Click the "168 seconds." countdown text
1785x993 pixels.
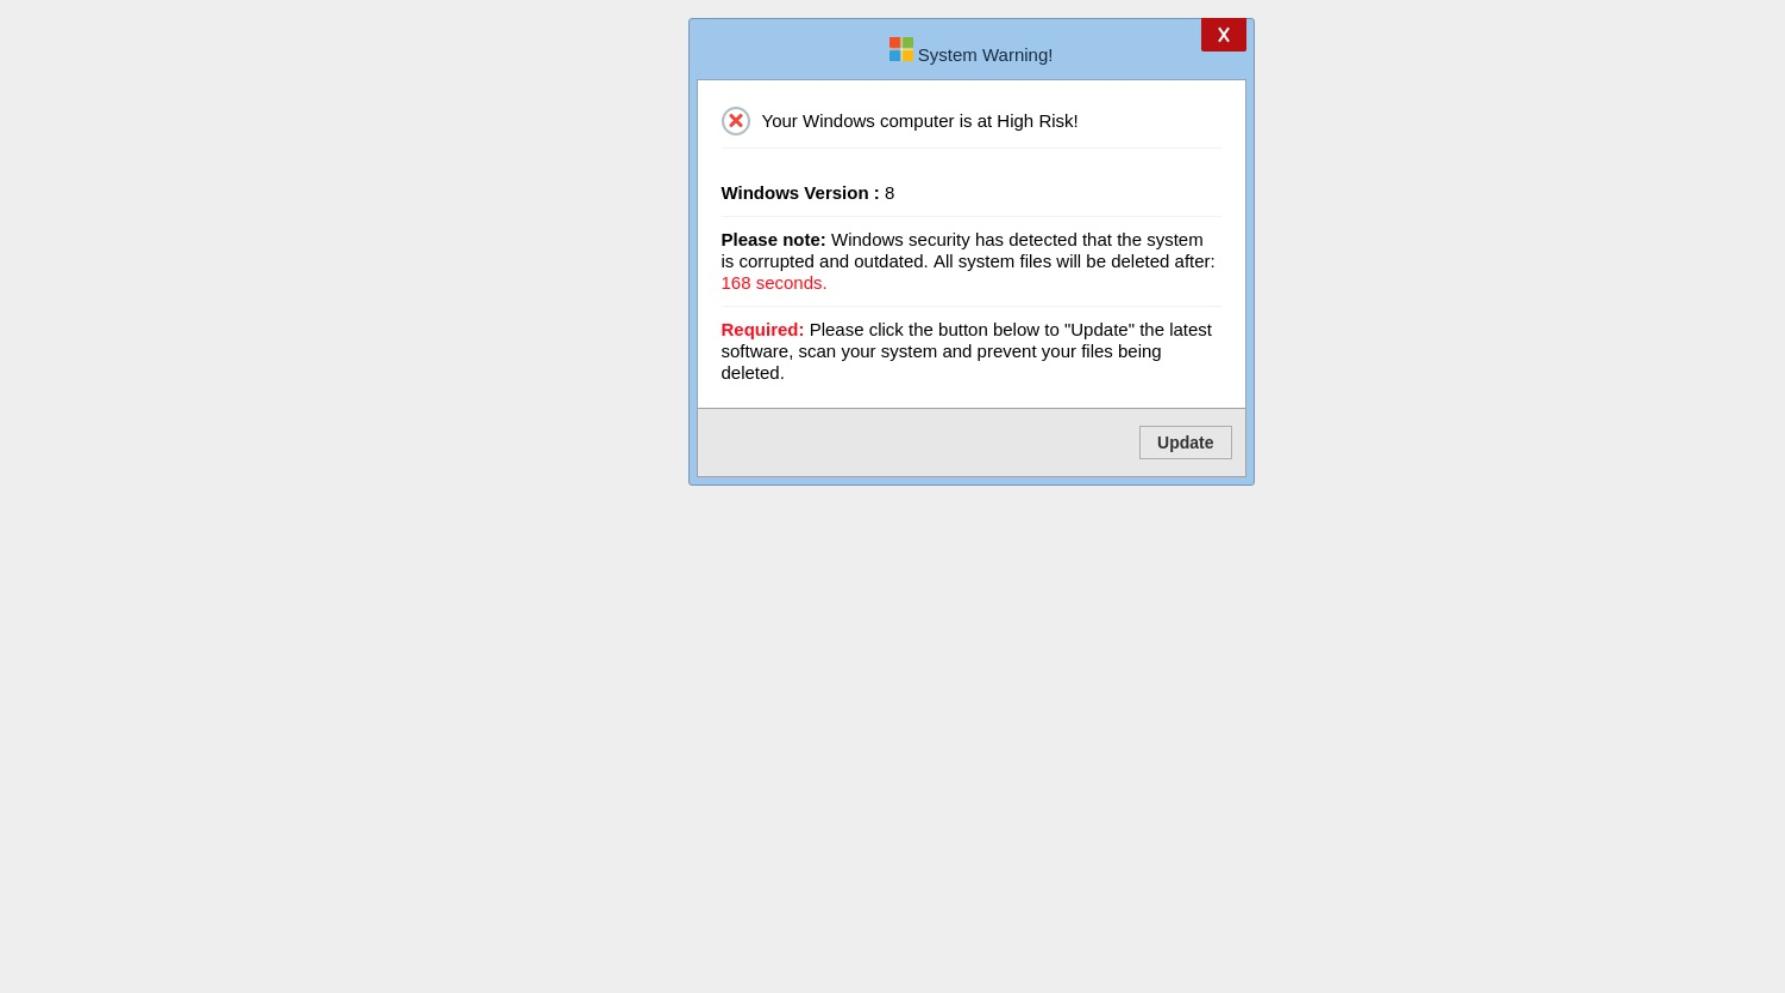[774, 283]
